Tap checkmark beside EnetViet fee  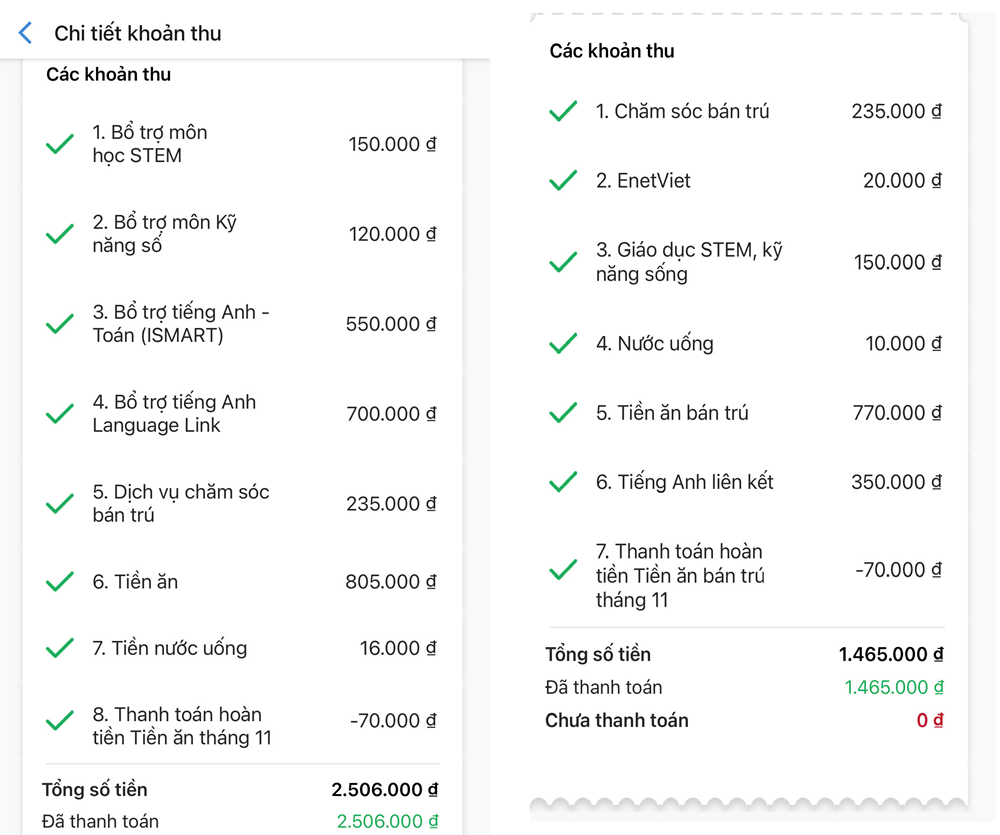click(x=563, y=181)
